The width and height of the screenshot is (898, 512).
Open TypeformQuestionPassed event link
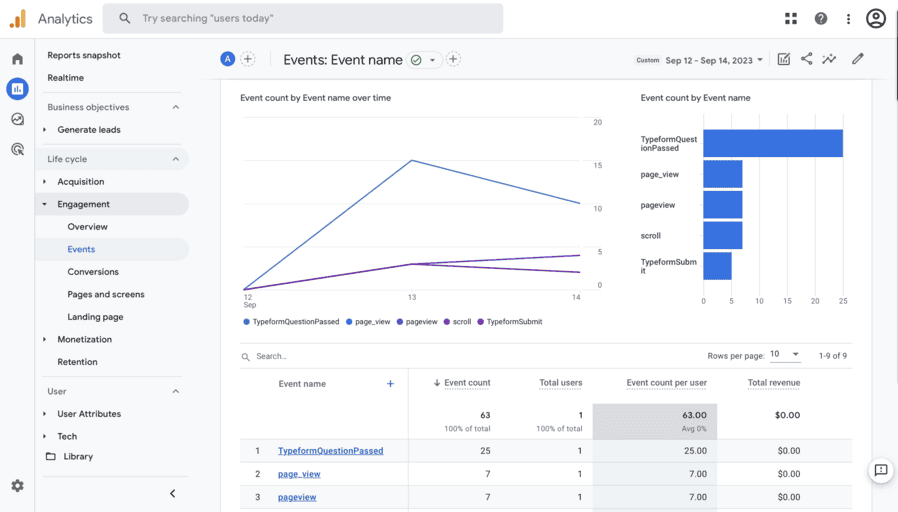click(x=330, y=451)
